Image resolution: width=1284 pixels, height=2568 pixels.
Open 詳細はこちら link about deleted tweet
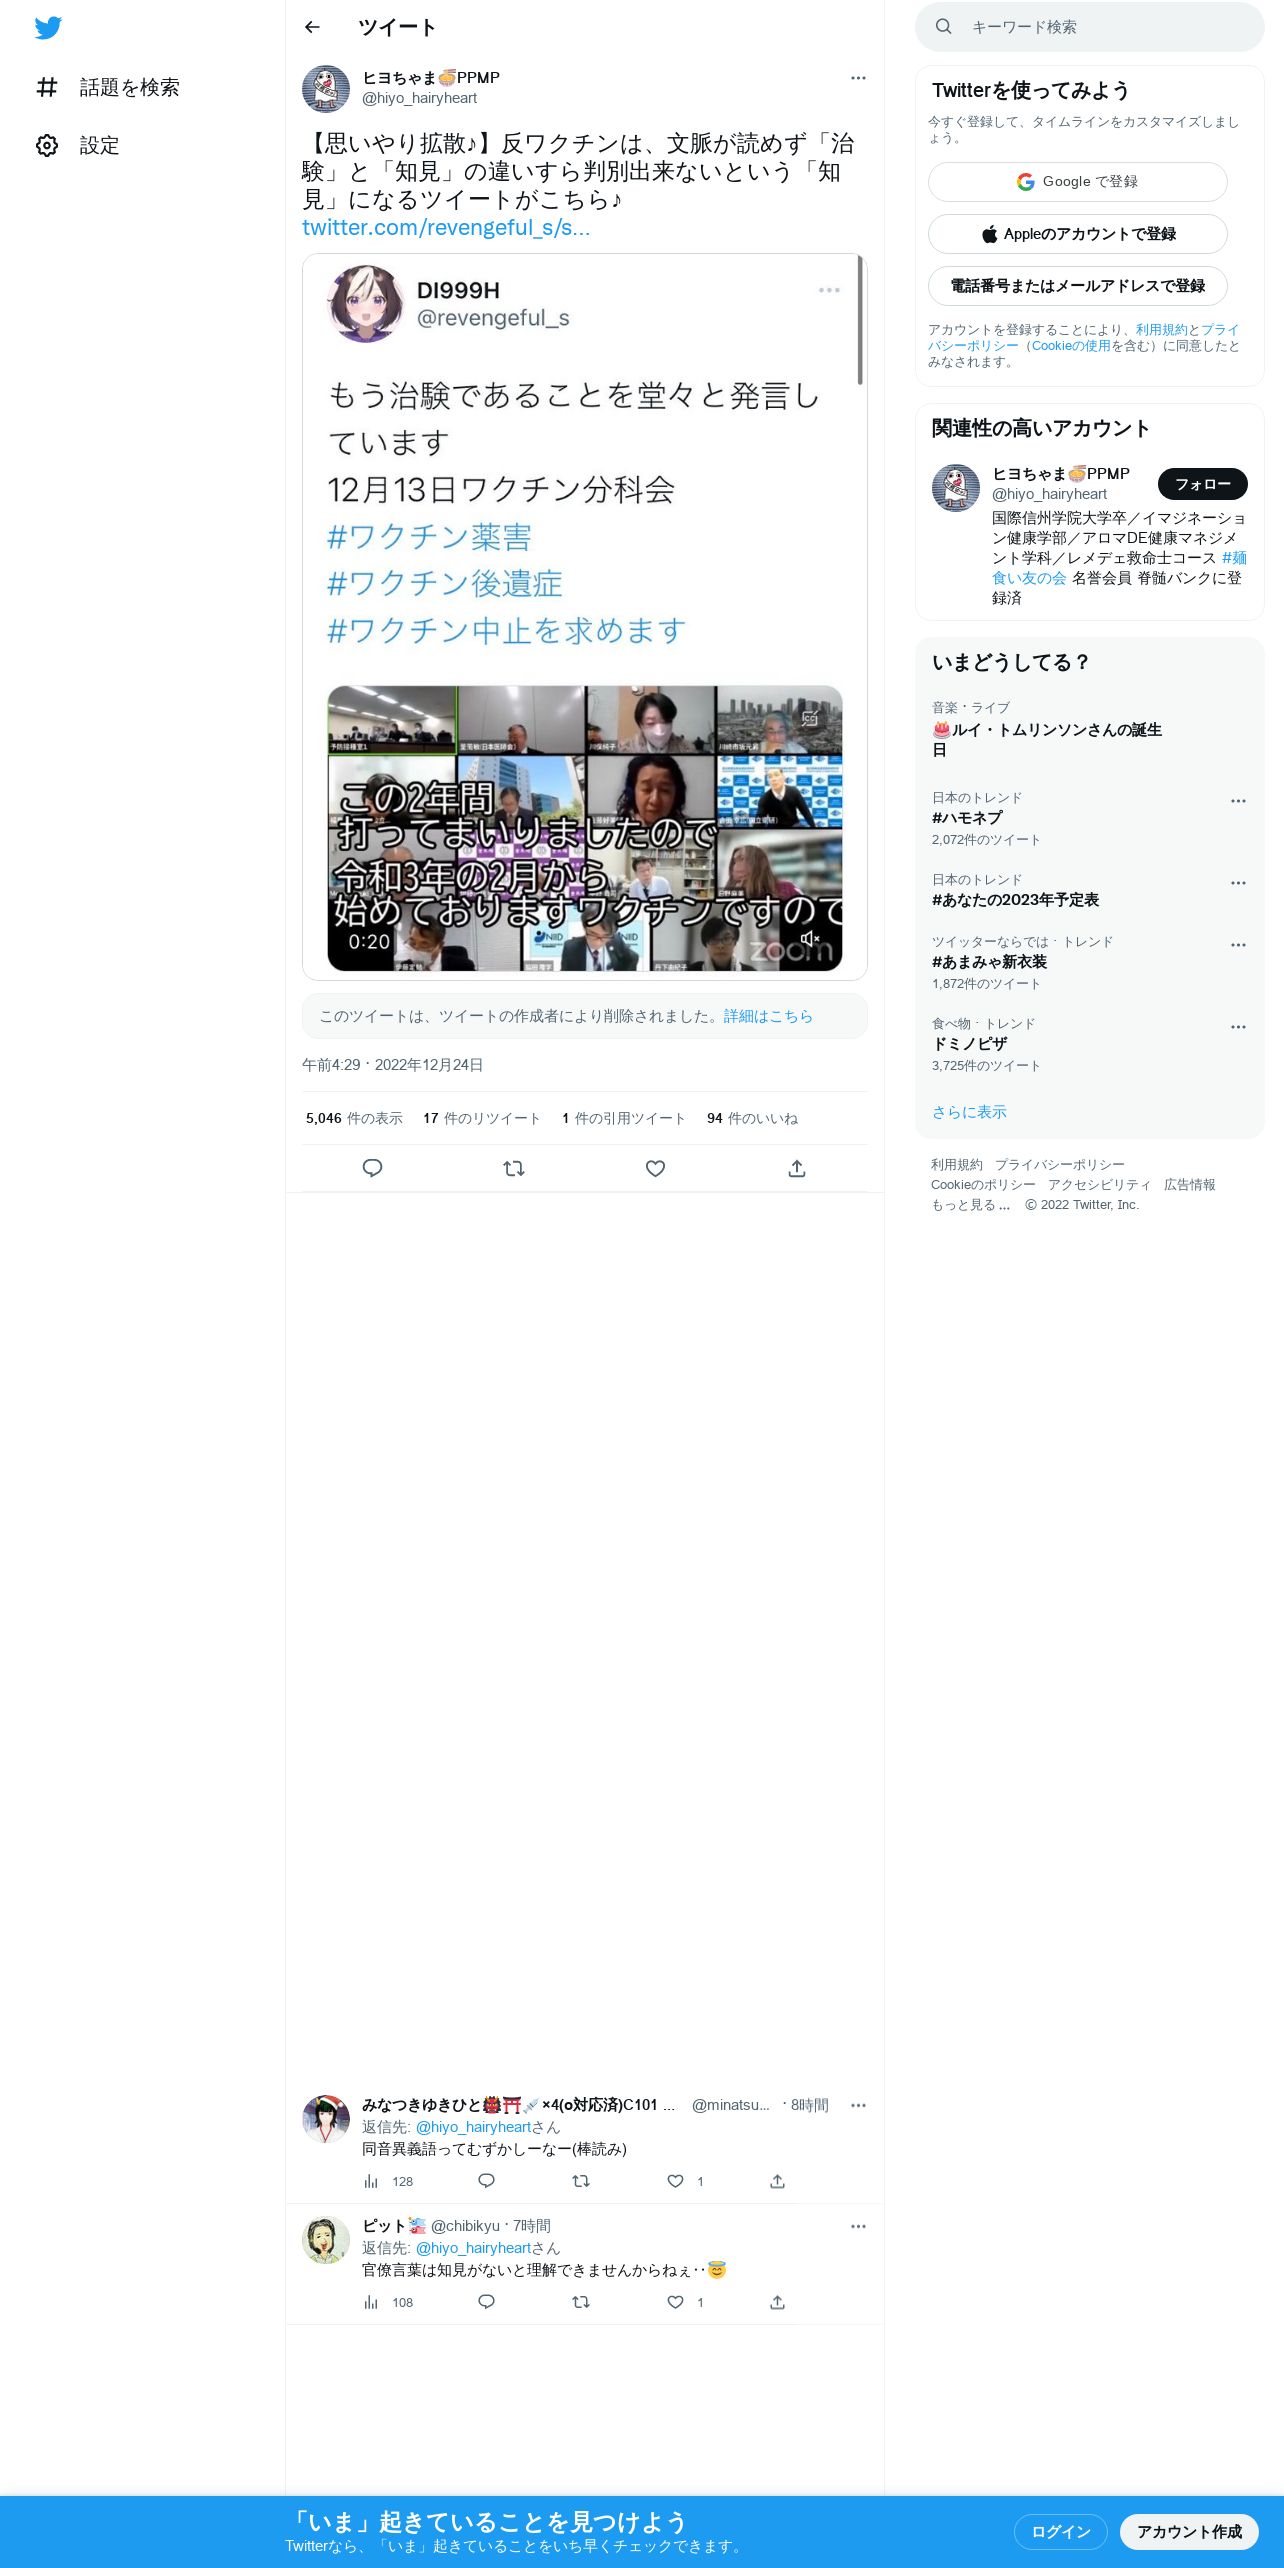click(x=768, y=1016)
